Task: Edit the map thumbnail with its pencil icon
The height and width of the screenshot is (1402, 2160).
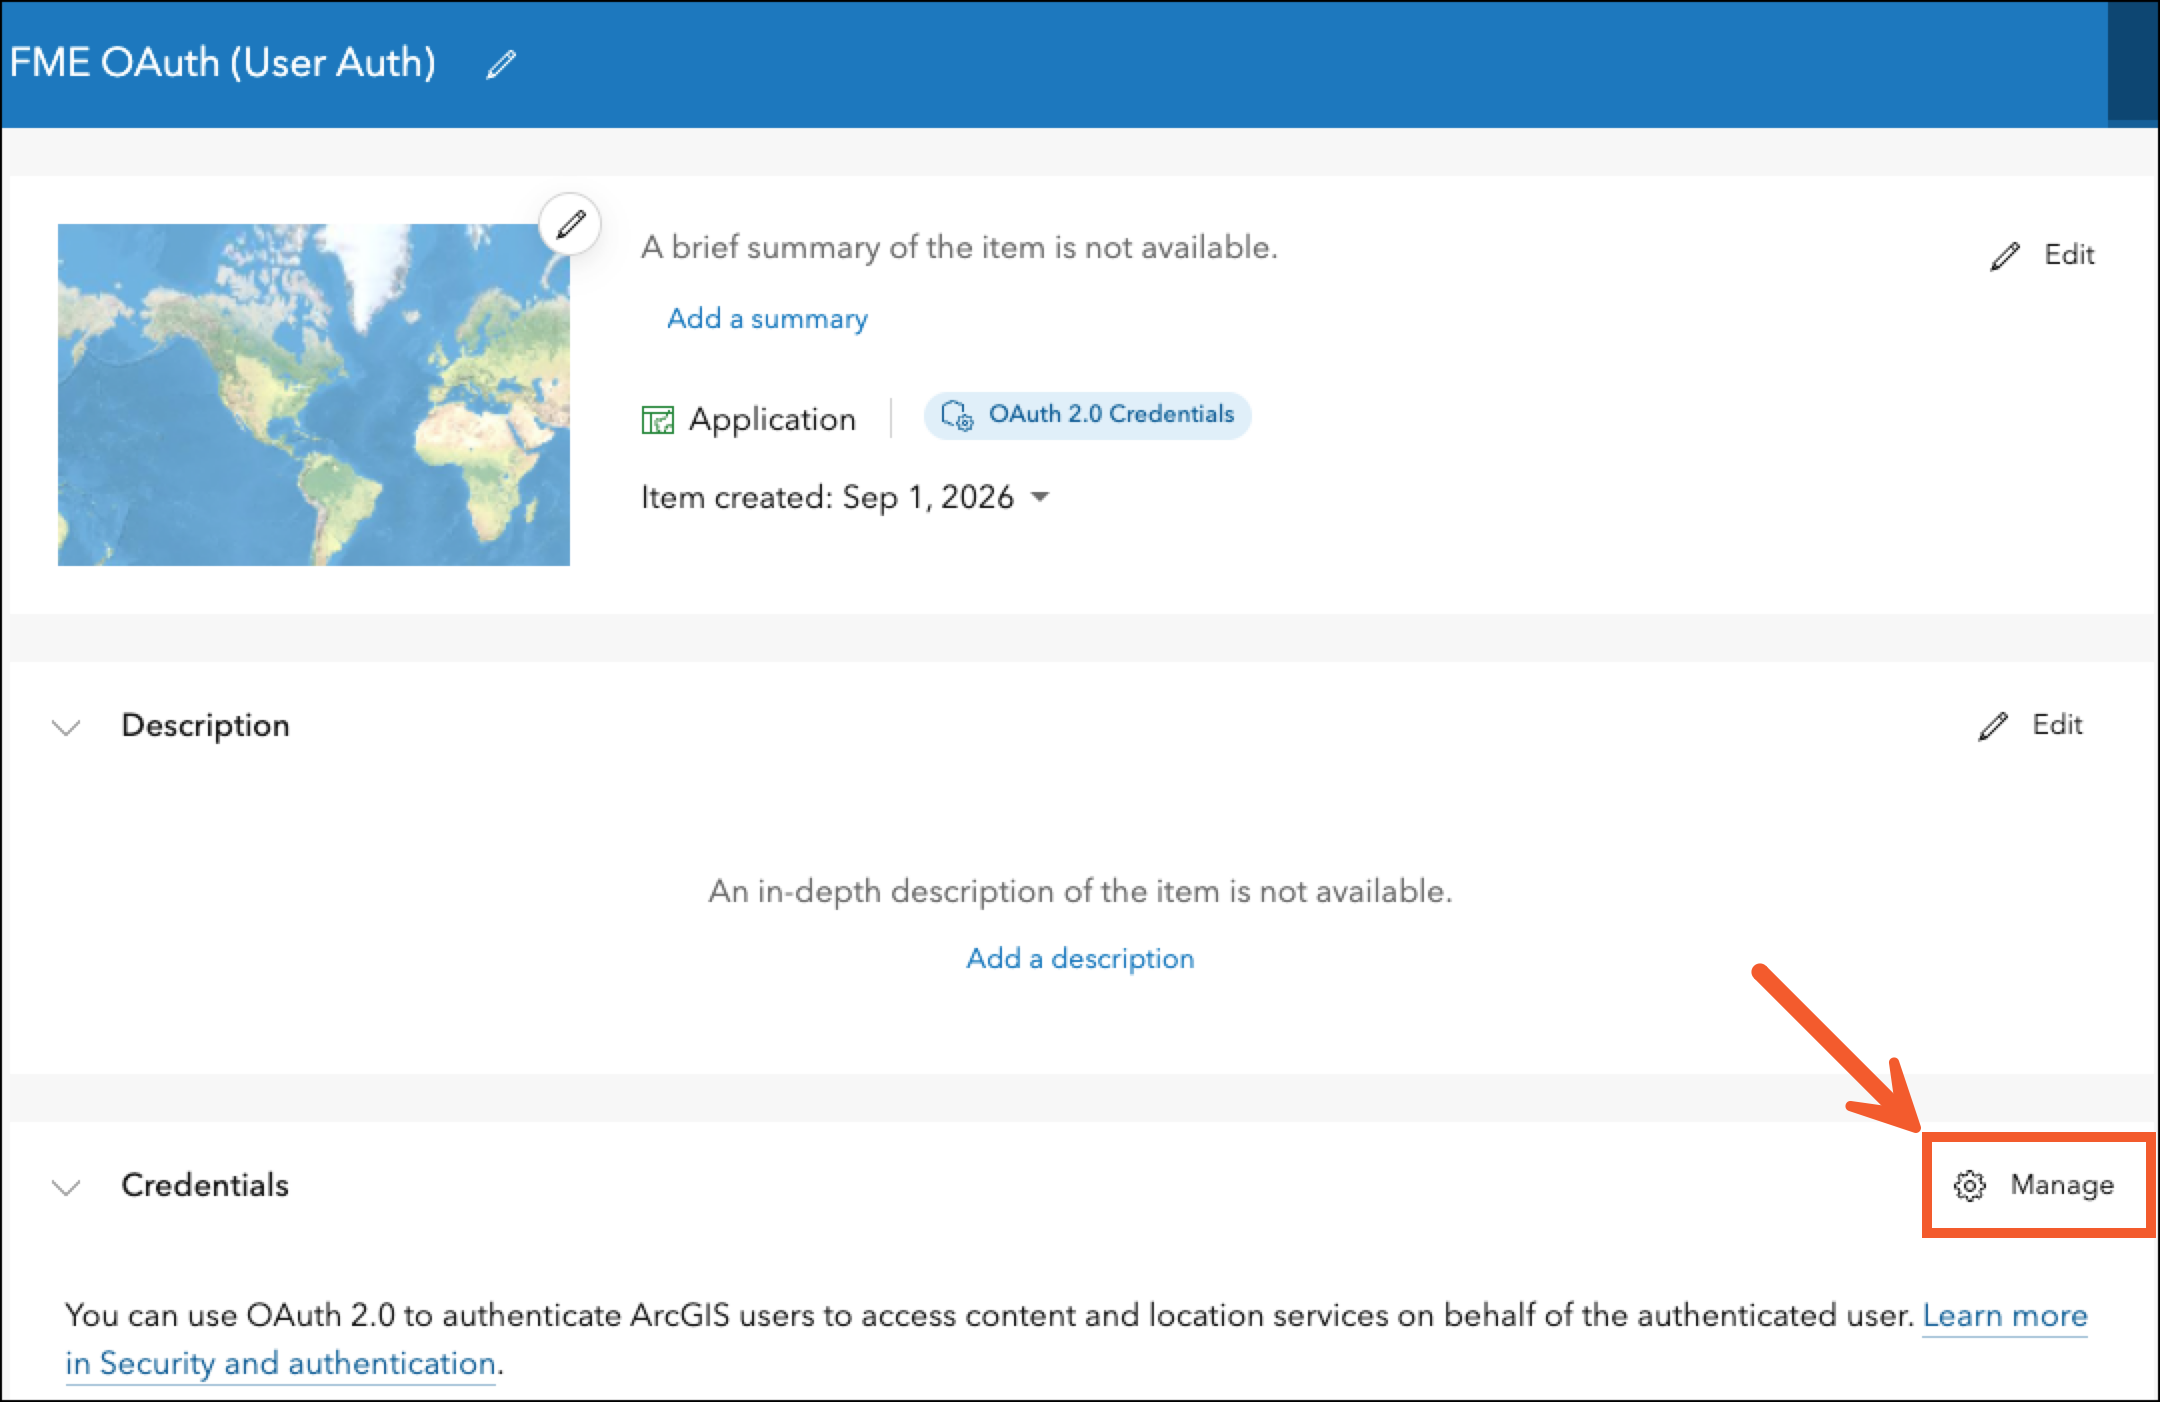Action: (570, 223)
